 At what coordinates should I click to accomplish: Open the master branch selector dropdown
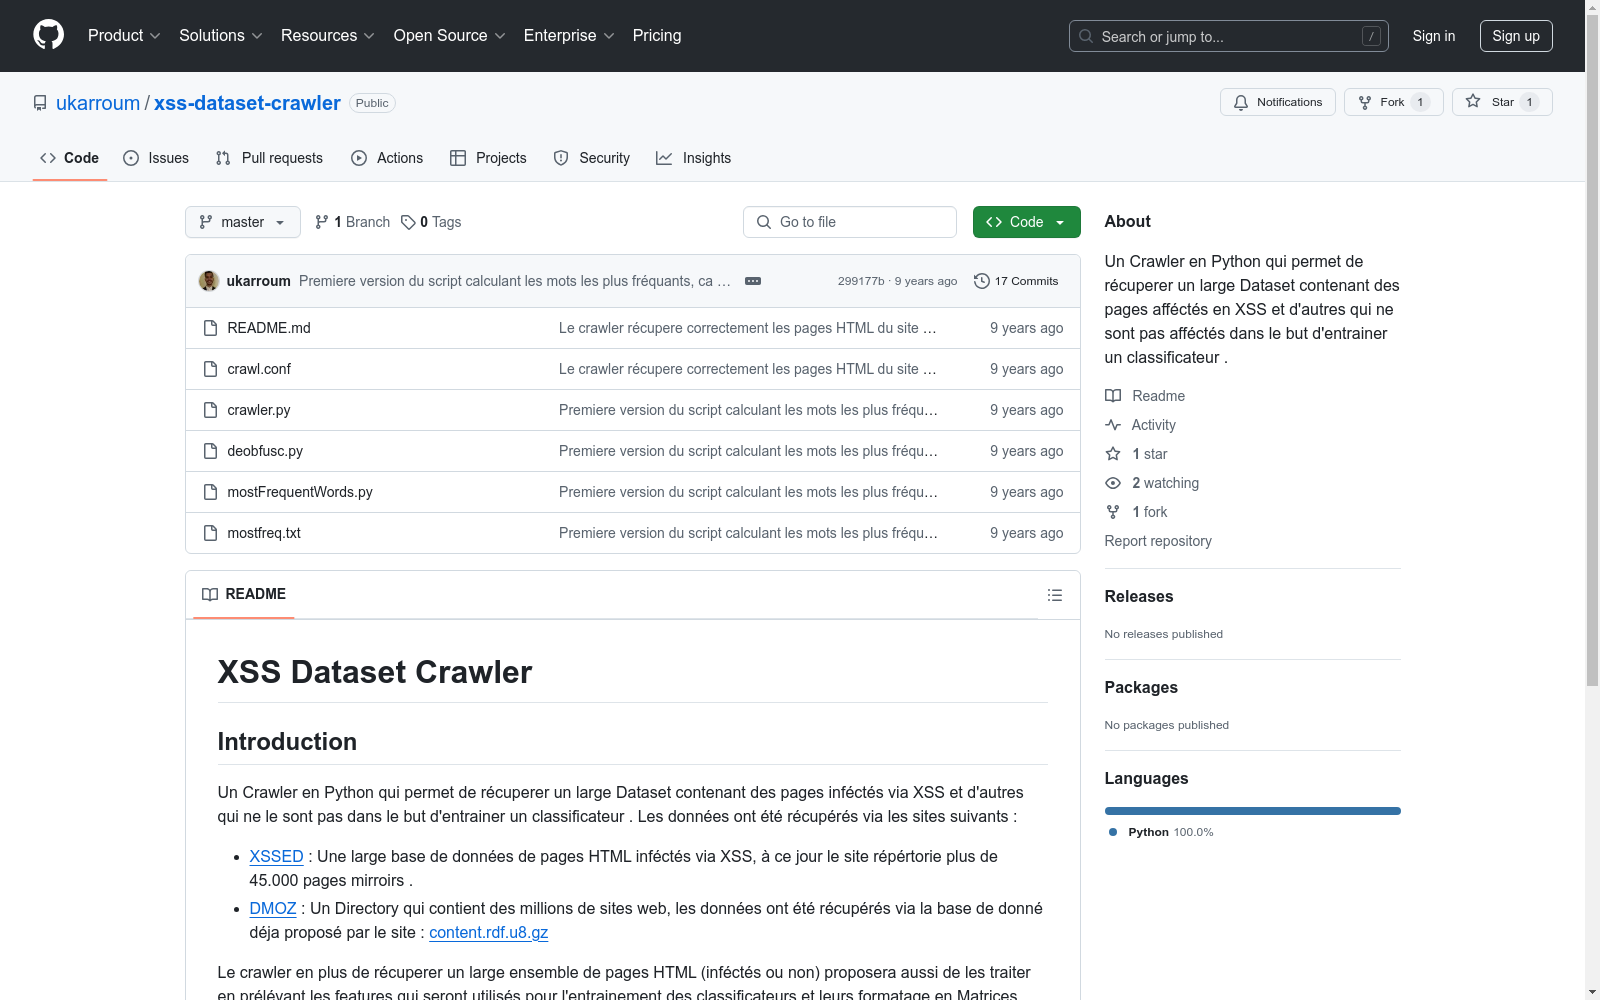(243, 222)
